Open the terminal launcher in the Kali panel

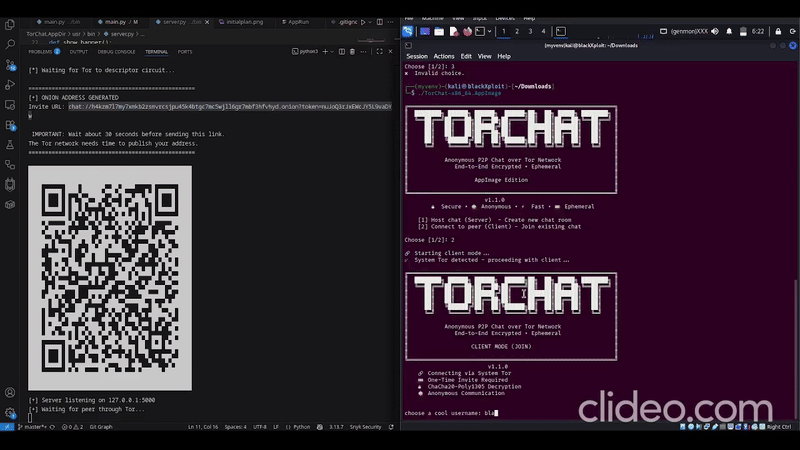pos(480,32)
